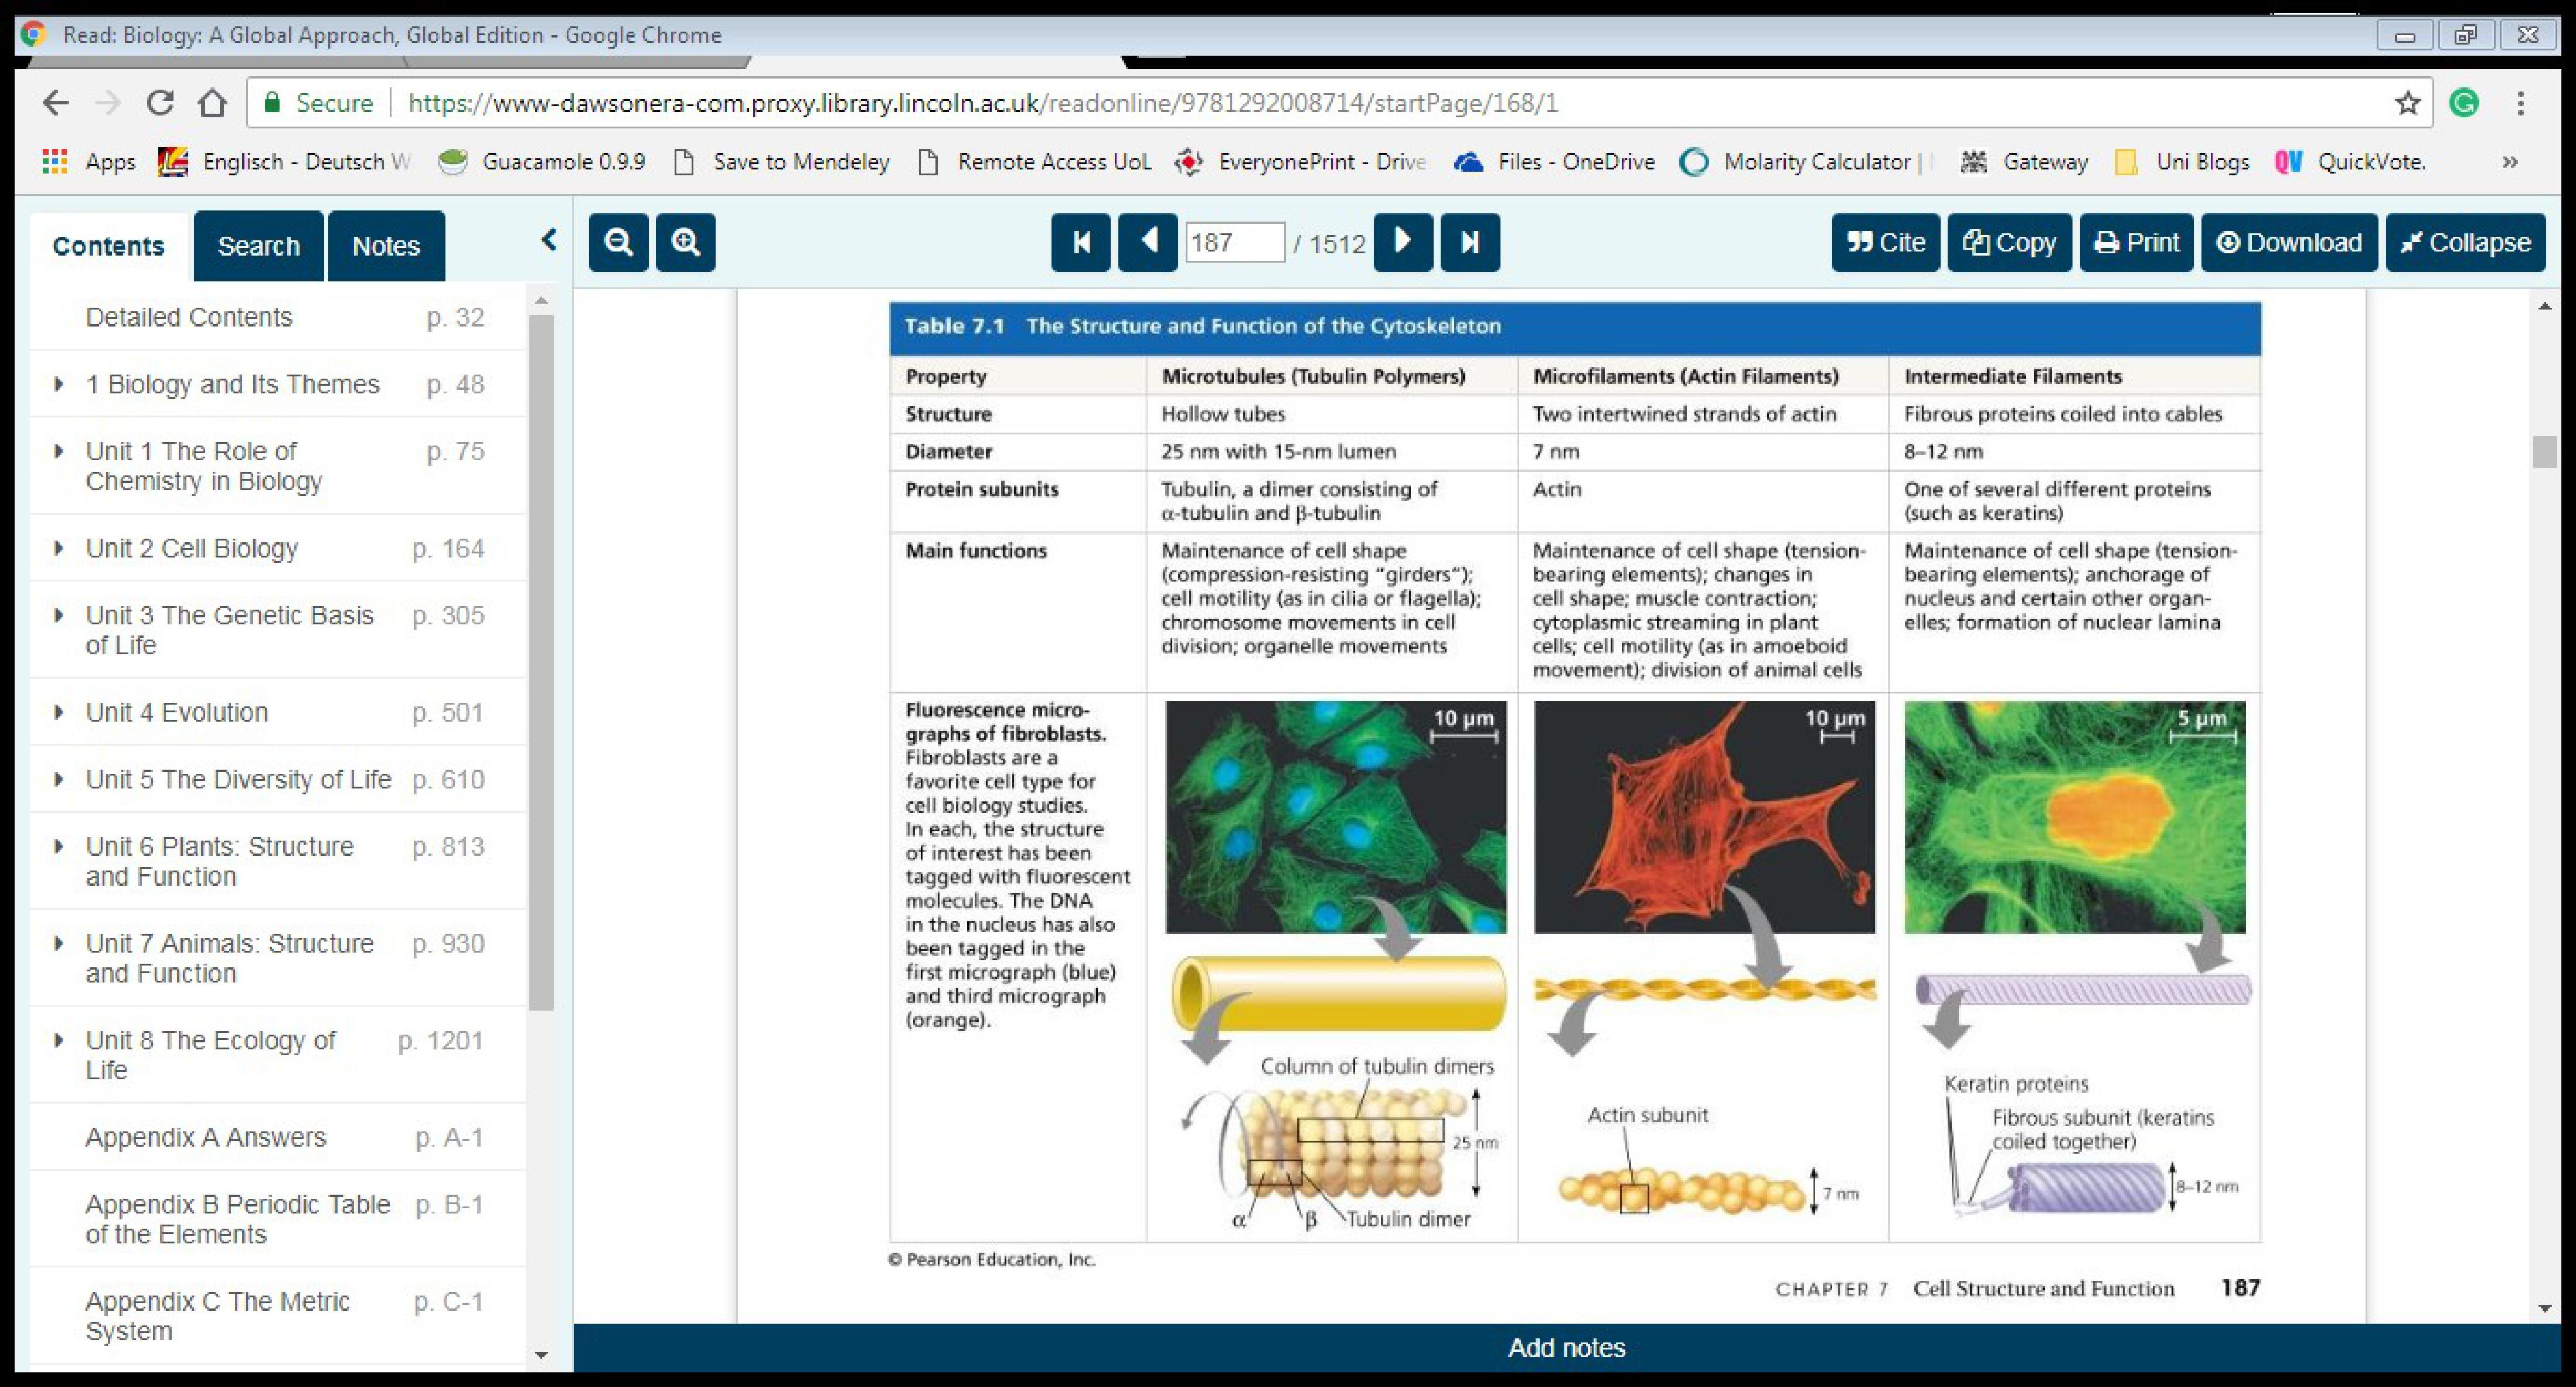The image size is (2576, 1387).
Task: Click the contents panel scrollbar thumb
Action: pos(541,662)
